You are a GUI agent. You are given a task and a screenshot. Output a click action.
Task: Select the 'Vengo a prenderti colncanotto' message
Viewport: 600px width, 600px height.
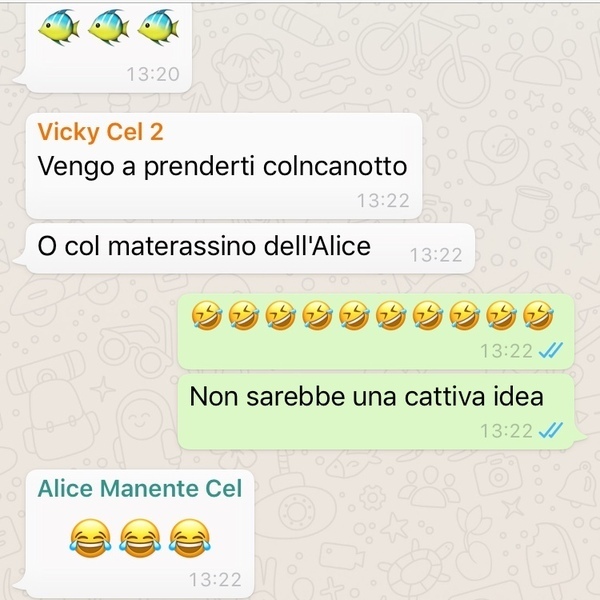tap(222, 166)
